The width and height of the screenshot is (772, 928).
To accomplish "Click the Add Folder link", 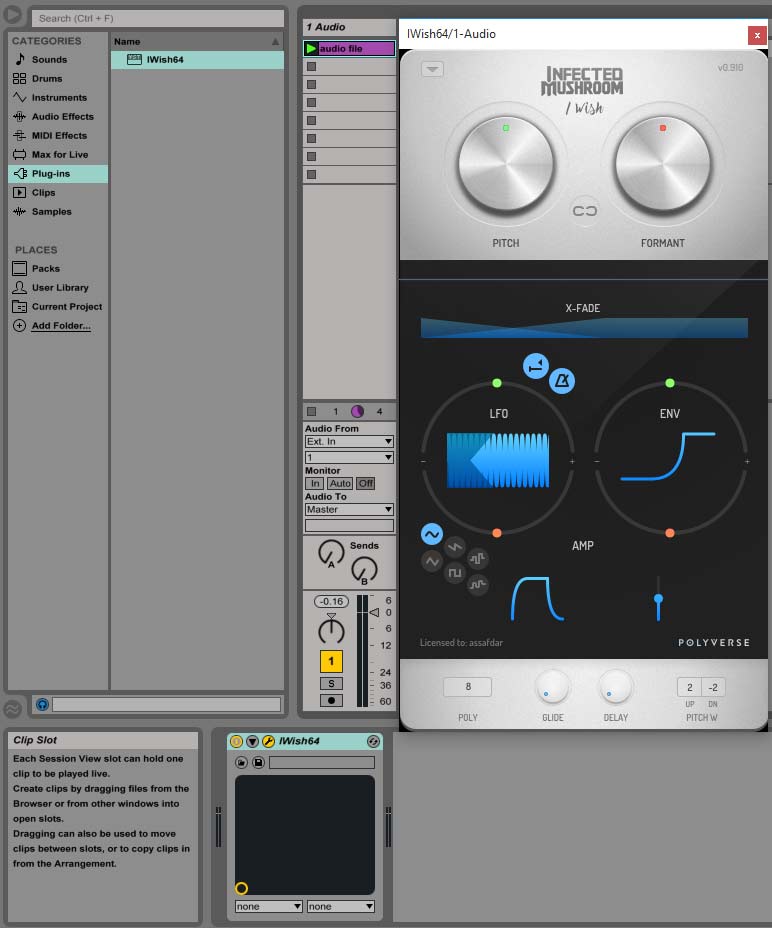I will [61, 326].
